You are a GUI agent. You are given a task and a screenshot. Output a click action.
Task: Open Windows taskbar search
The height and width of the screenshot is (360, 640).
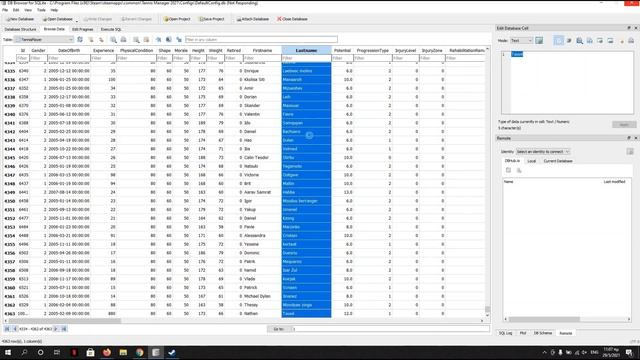click(24, 352)
